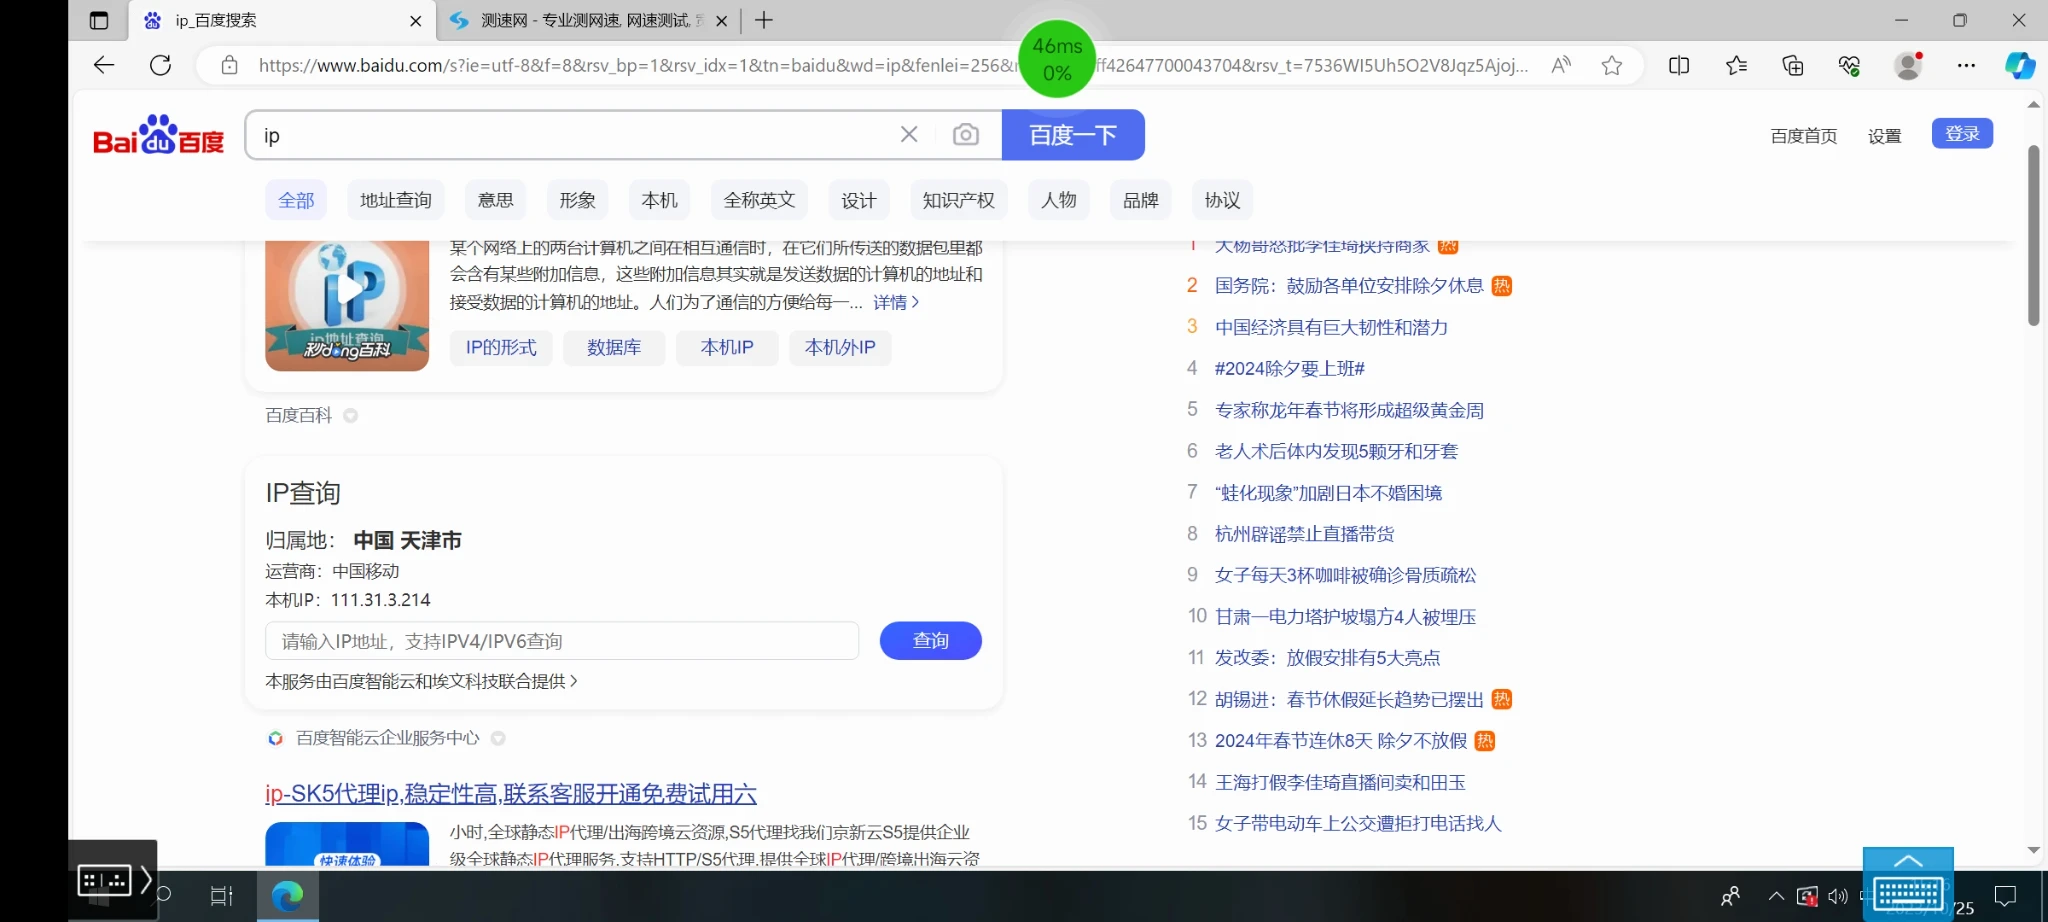Select the 地址查询 filter tab
The height and width of the screenshot is (922, 2048).
(395, 200)
